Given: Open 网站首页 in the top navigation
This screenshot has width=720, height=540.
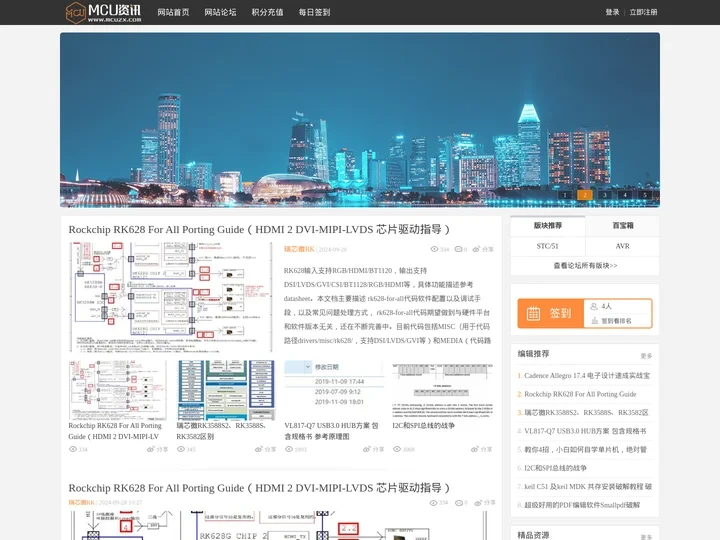Looking at the screenshot, I should [173, 12].
